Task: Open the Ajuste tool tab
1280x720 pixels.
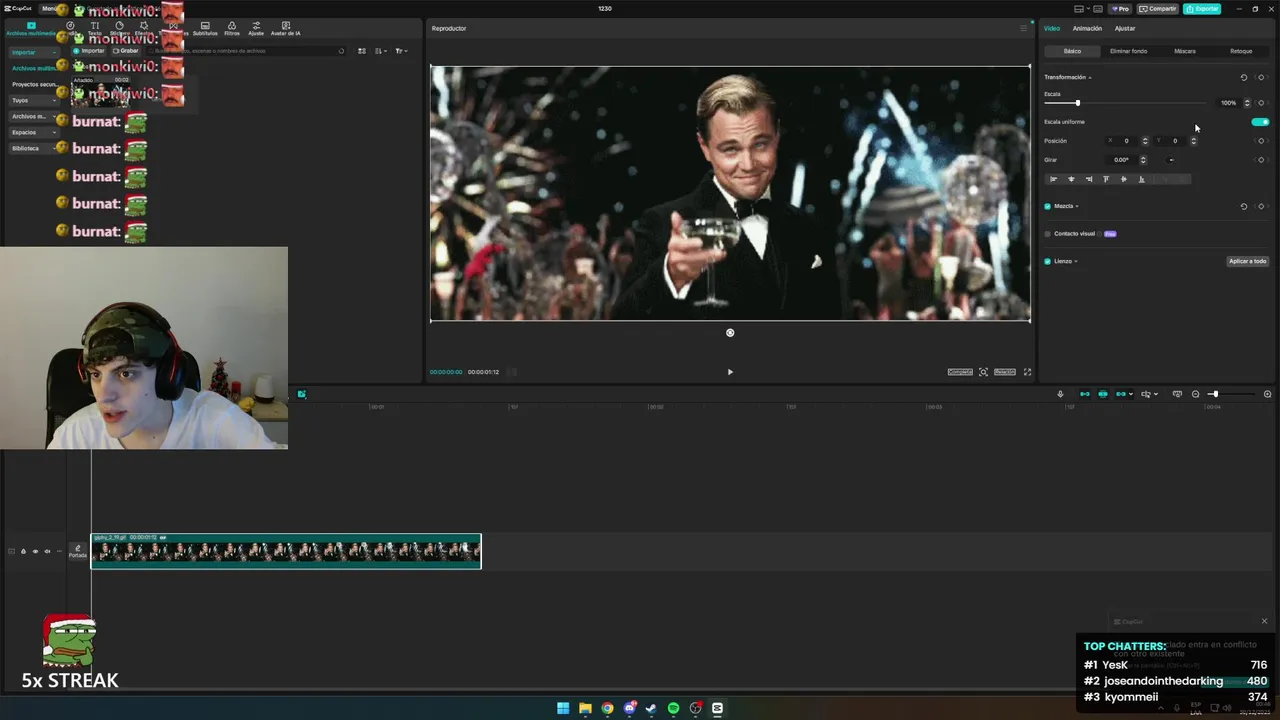Action: coord(256,29)
